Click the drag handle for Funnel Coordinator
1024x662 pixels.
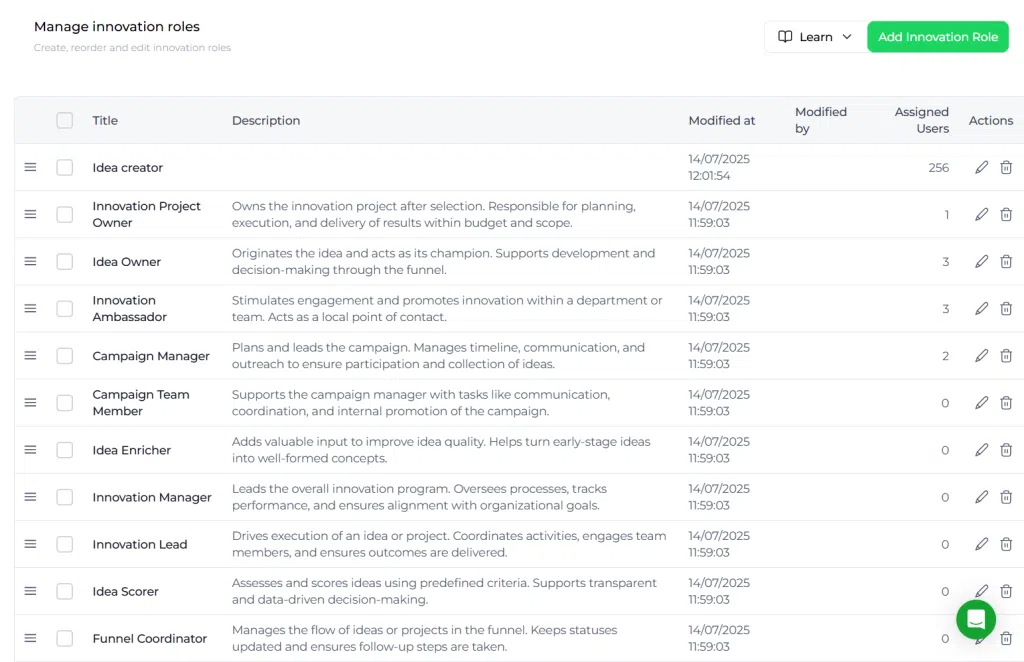[x=30, y=638]
